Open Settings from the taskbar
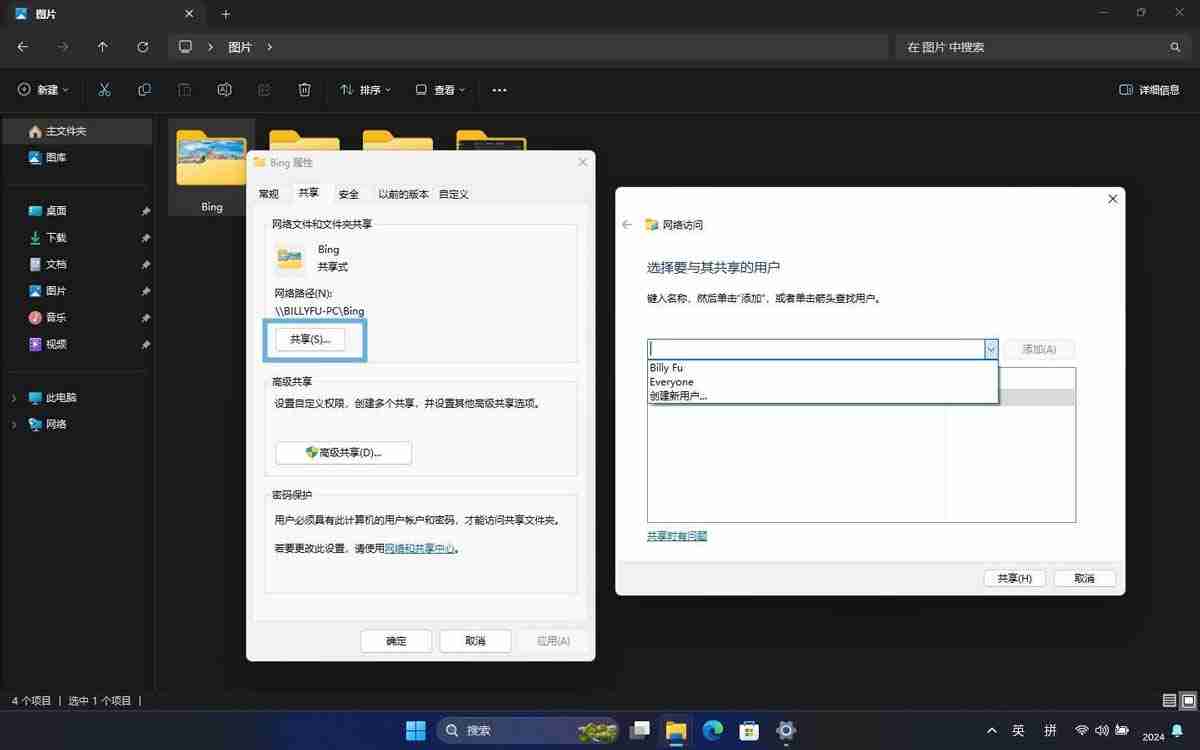Screen dimensions: 1200x750 (x=786, y=730)
